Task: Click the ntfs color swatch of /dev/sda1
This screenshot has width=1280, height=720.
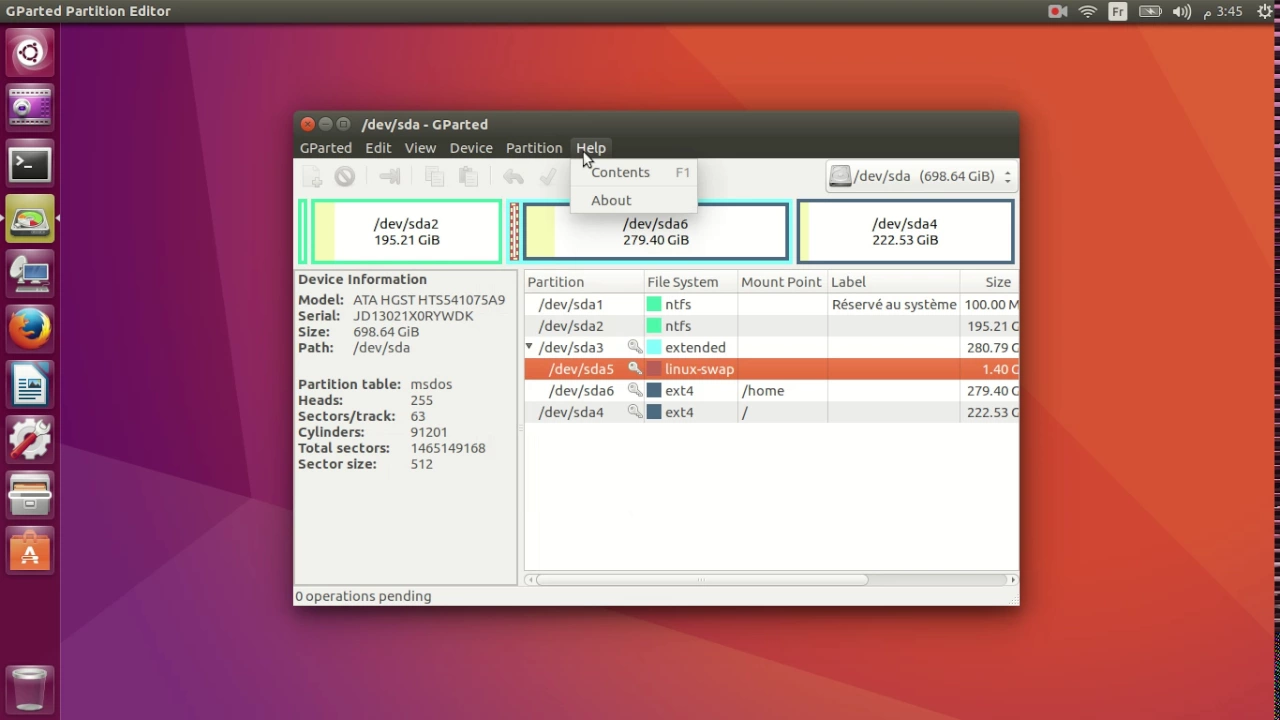Action: (654, 304)
